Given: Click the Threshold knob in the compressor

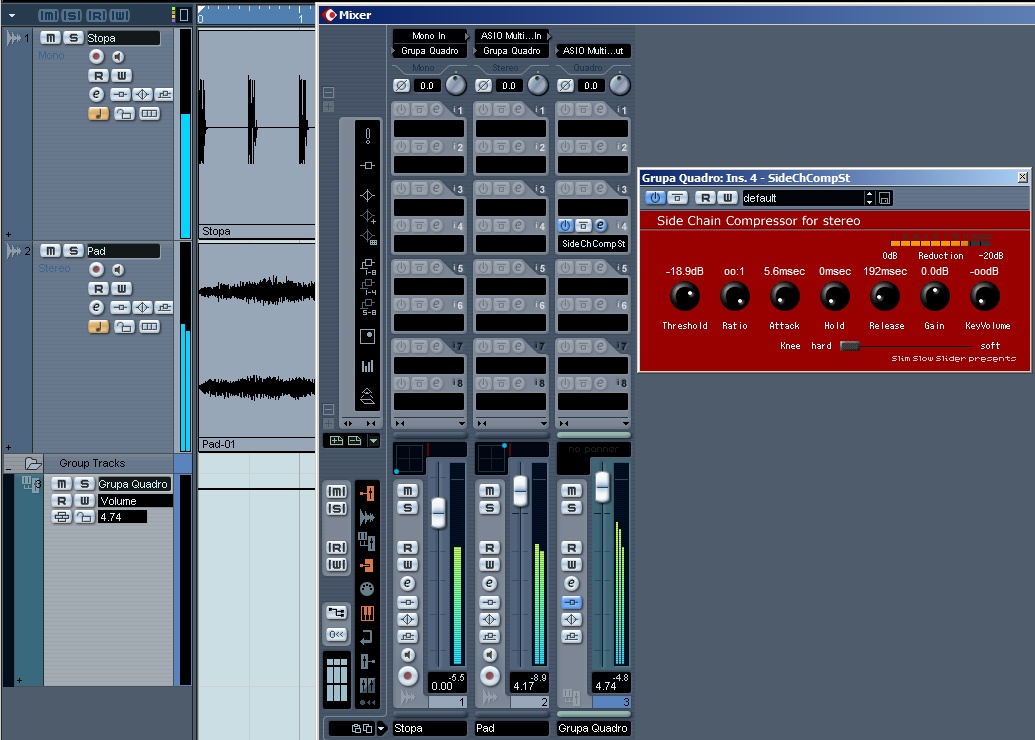Looking at the screenshot, I should point(684,295).
